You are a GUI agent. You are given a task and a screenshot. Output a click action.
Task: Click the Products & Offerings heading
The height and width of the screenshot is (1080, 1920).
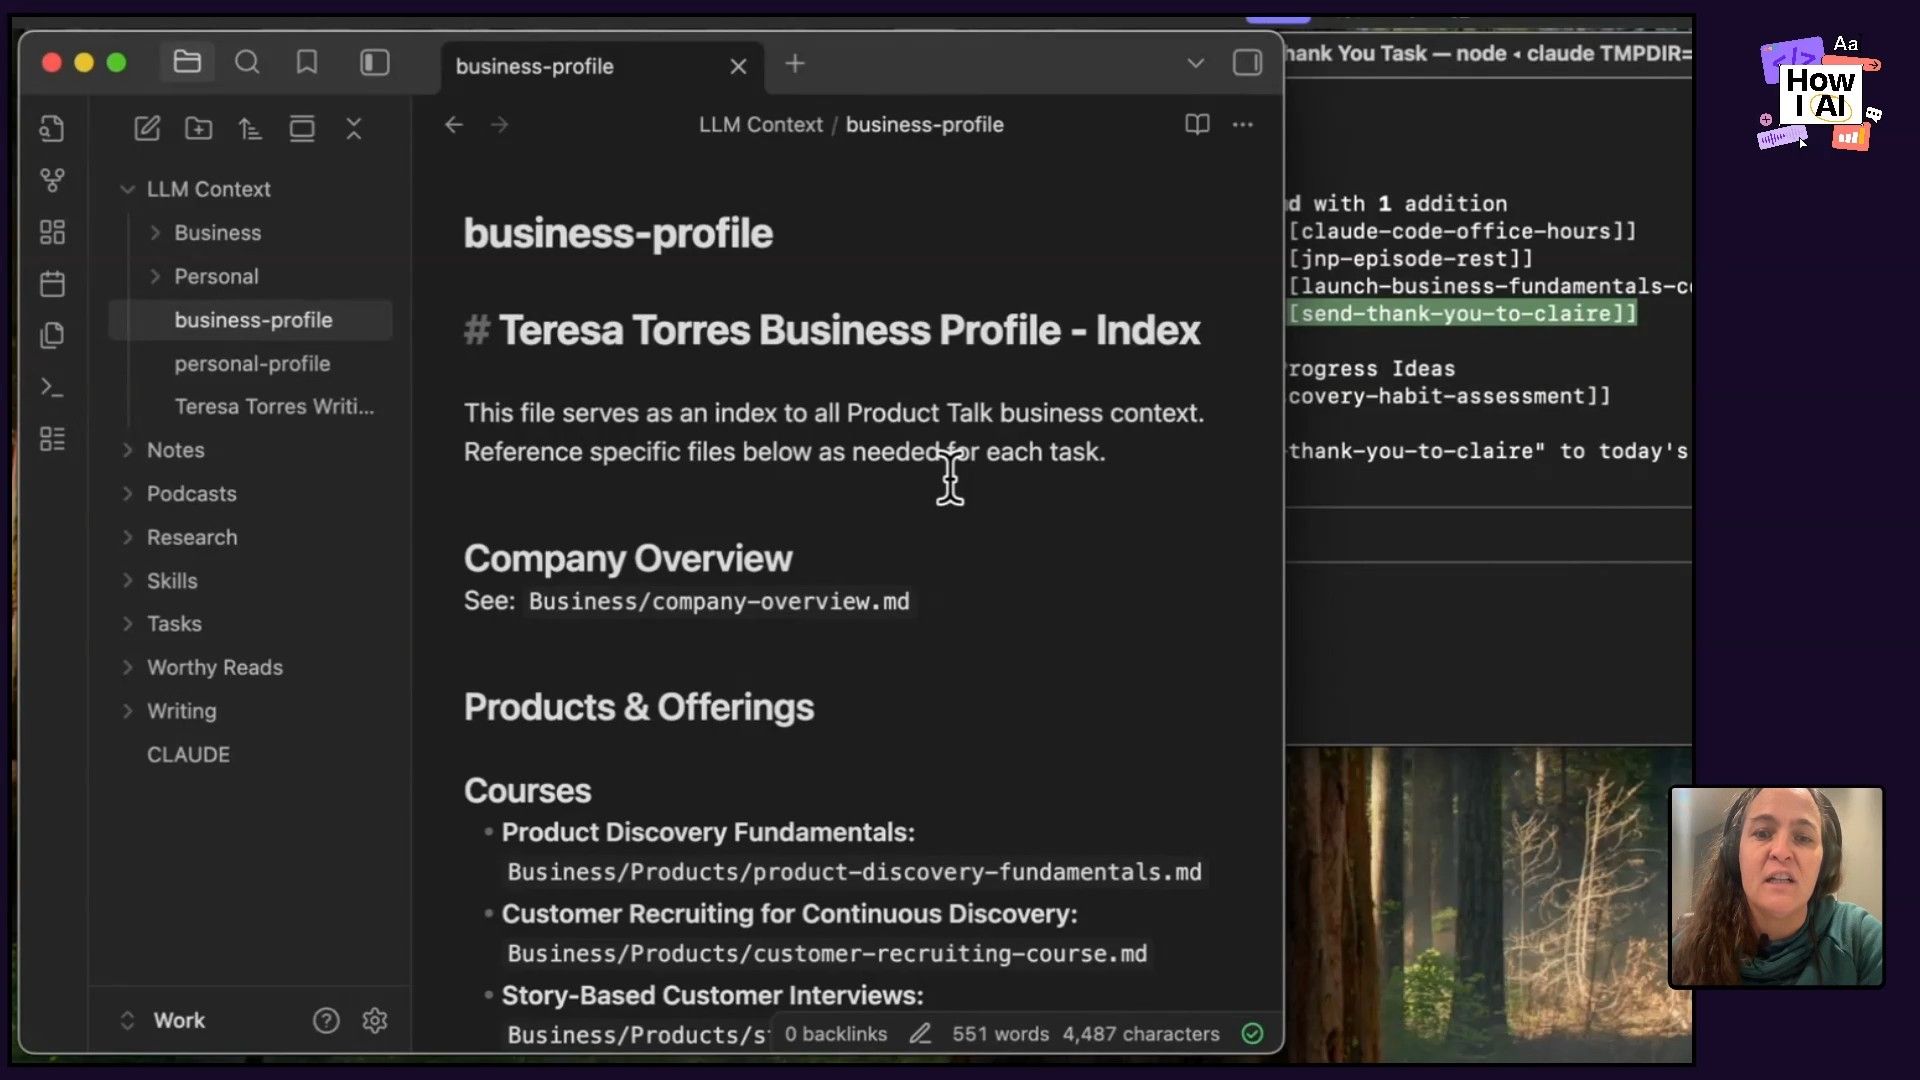tap(639, 707)
